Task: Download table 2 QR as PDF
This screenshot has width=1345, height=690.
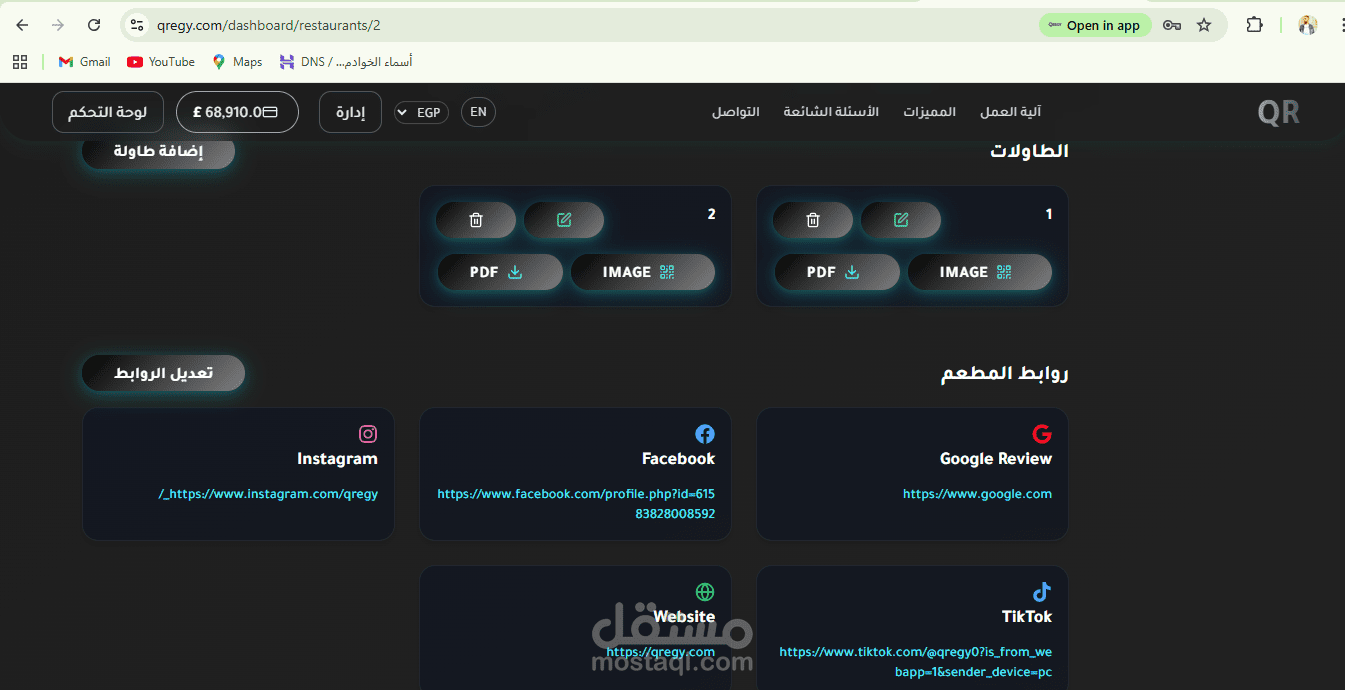Action: tap(500, 272)
